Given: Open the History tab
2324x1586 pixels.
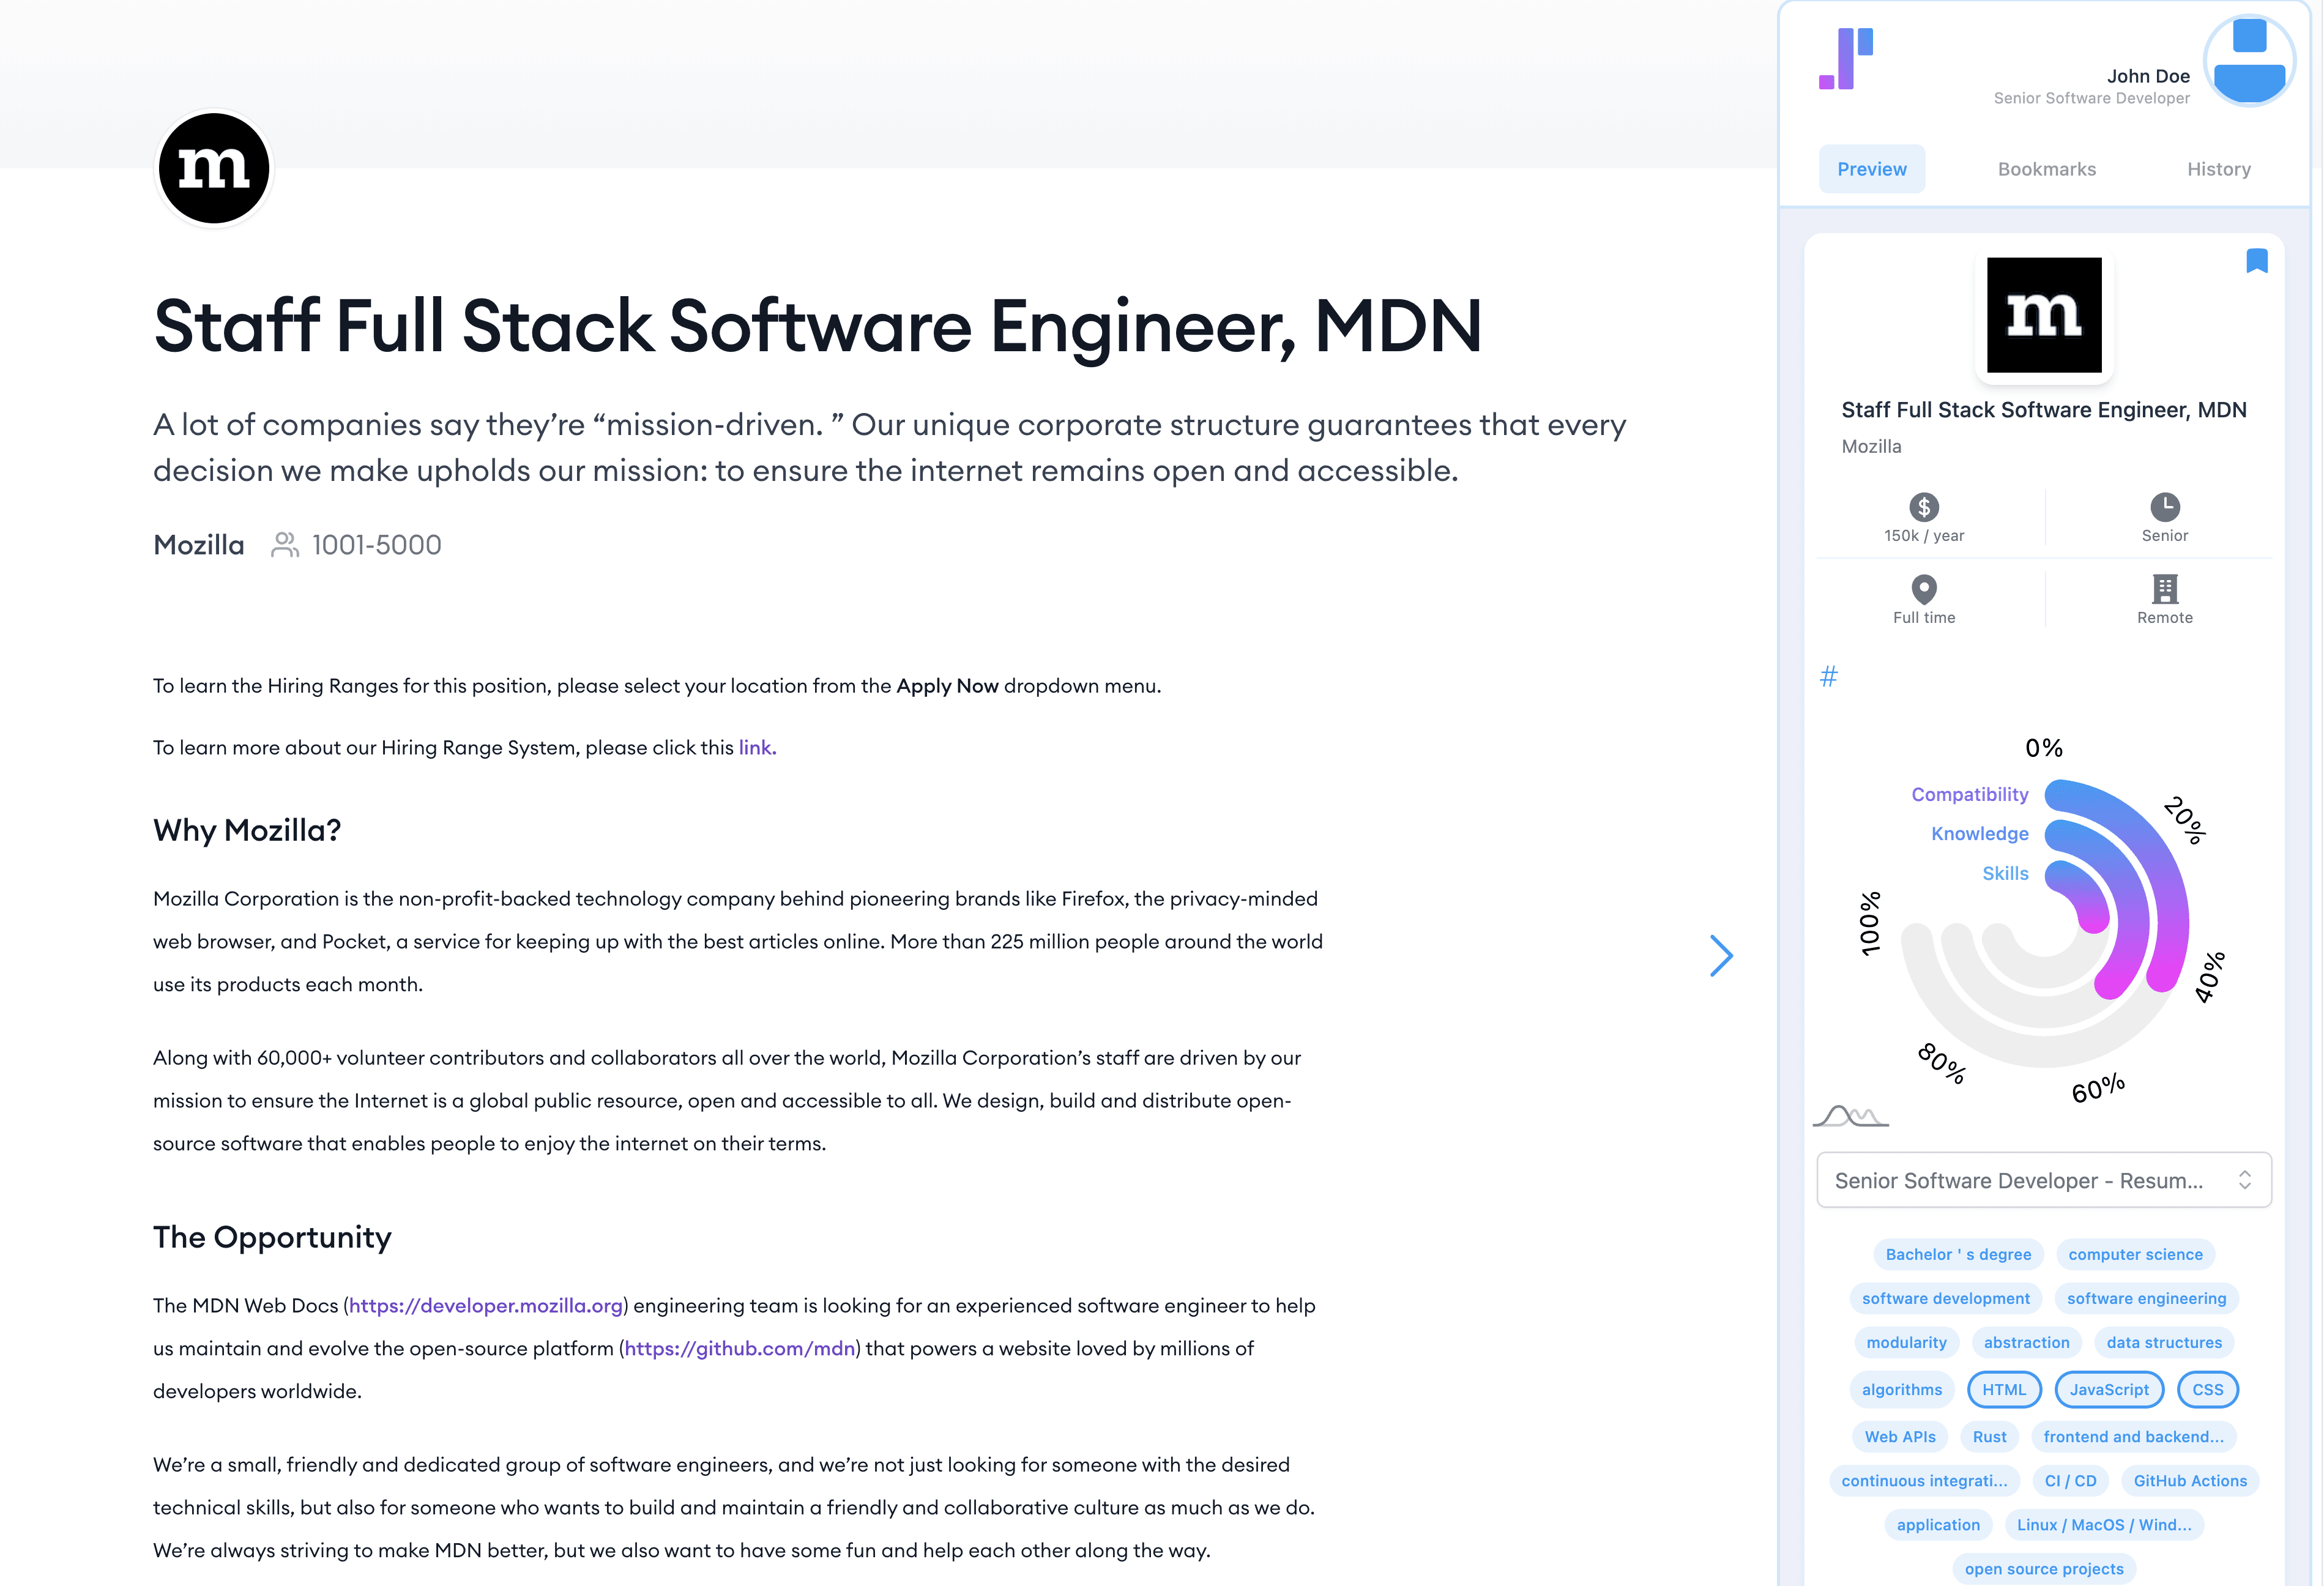Looking at the screenshot, I should [2219, 169].
